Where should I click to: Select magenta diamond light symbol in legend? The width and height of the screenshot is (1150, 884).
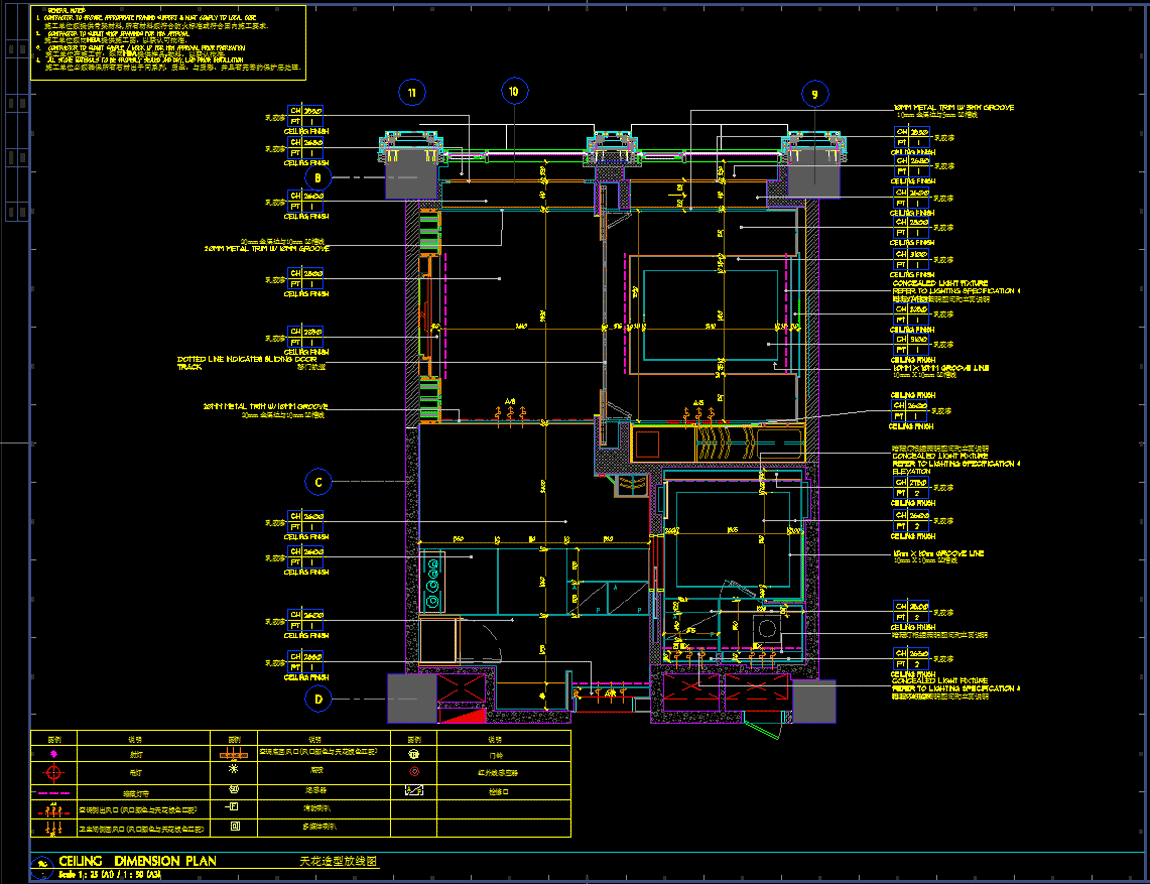pyautogui.click(x=54, y=754)
